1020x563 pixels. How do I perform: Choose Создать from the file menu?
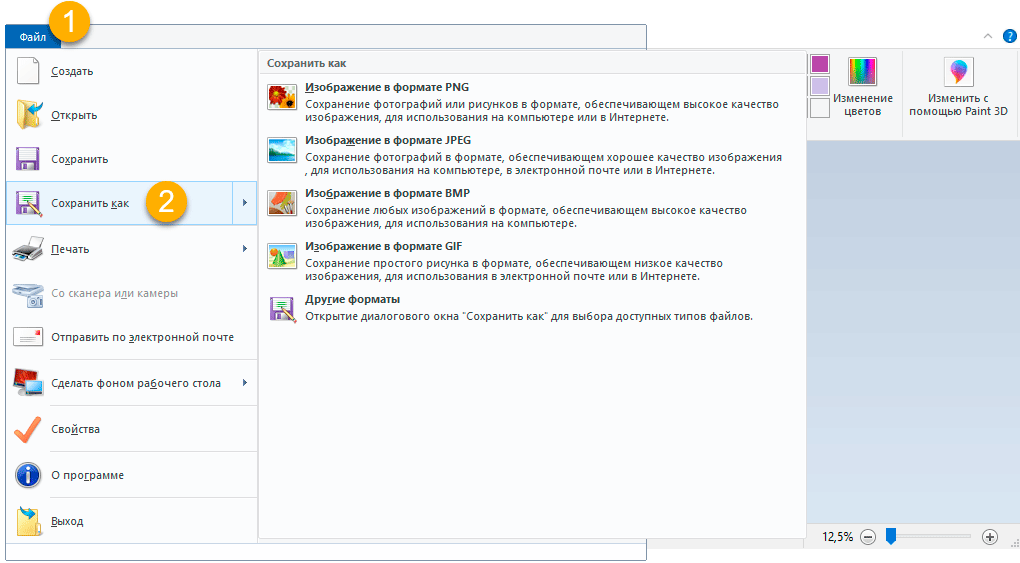pyautogui.click(x=131, y=71)
